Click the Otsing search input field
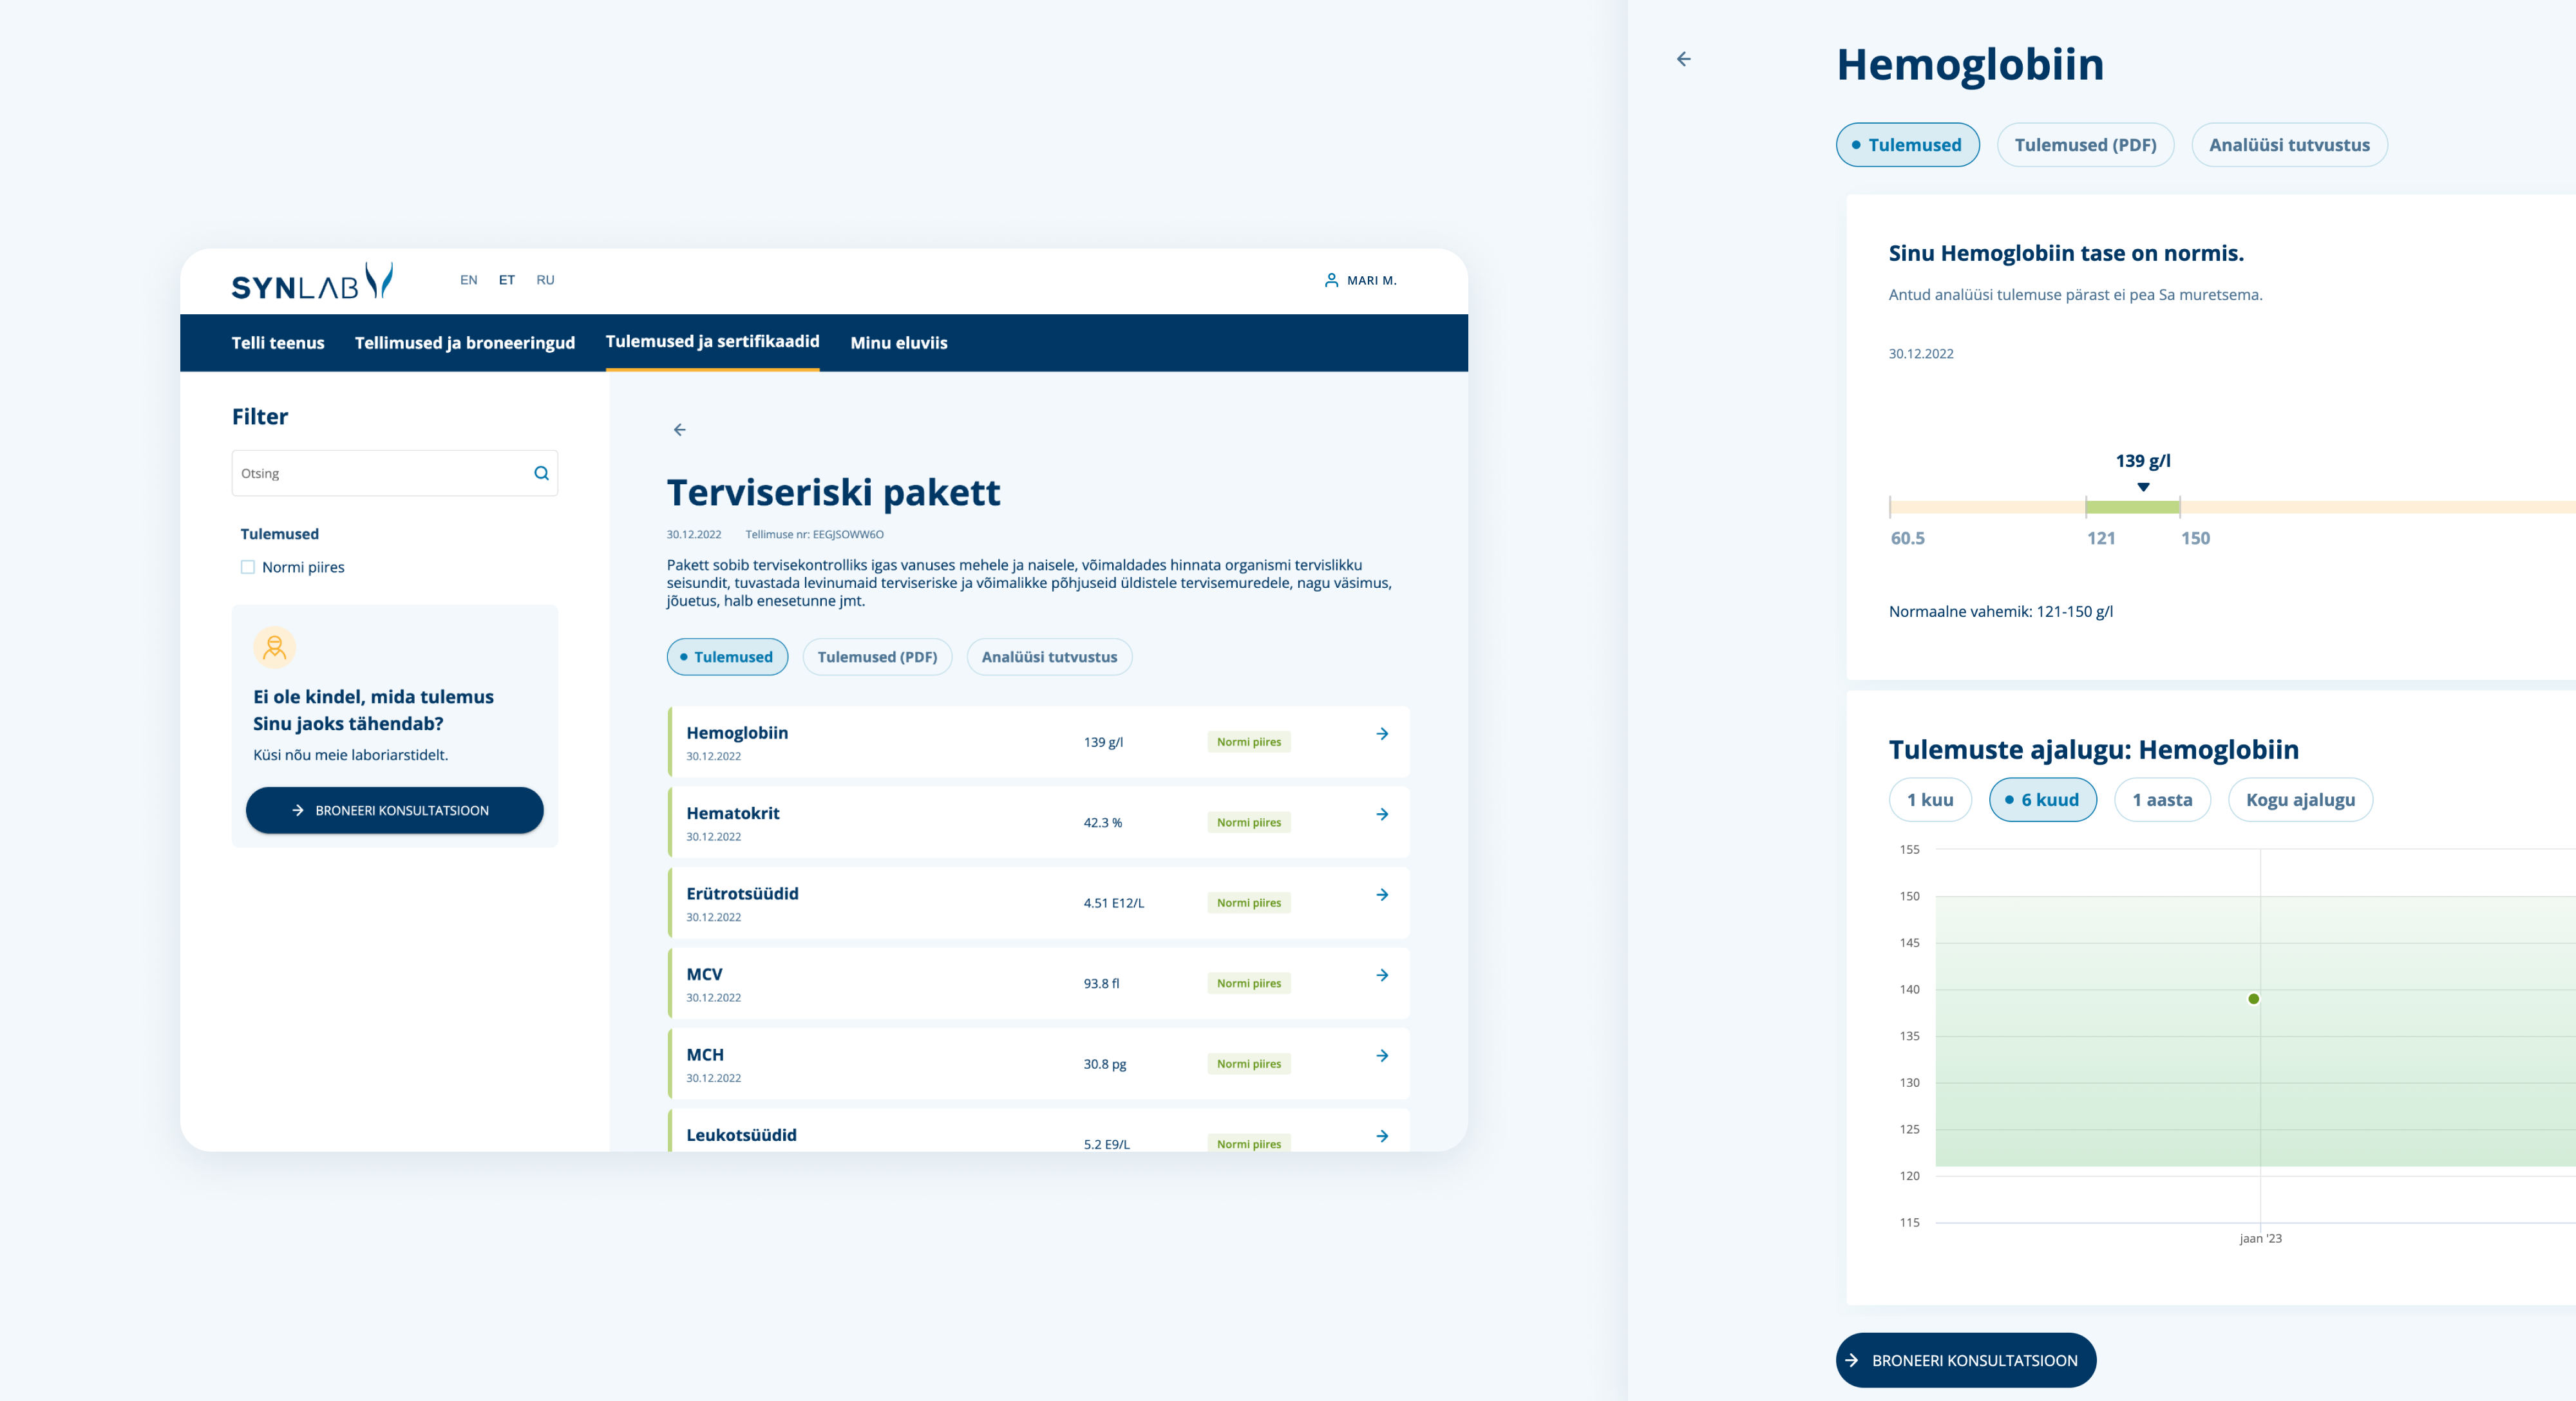The image size is (2576, 1401). tap(380, 473)
